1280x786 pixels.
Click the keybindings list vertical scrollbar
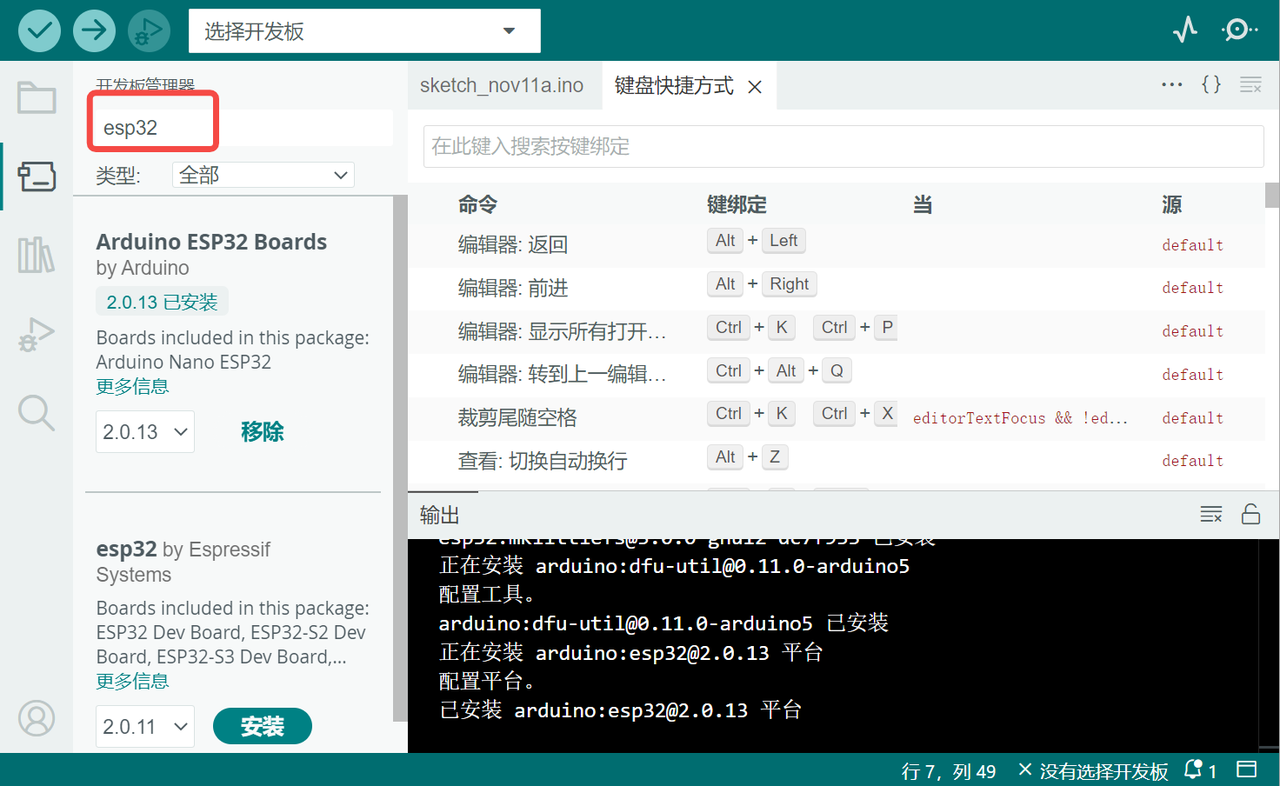[1272, 194]
